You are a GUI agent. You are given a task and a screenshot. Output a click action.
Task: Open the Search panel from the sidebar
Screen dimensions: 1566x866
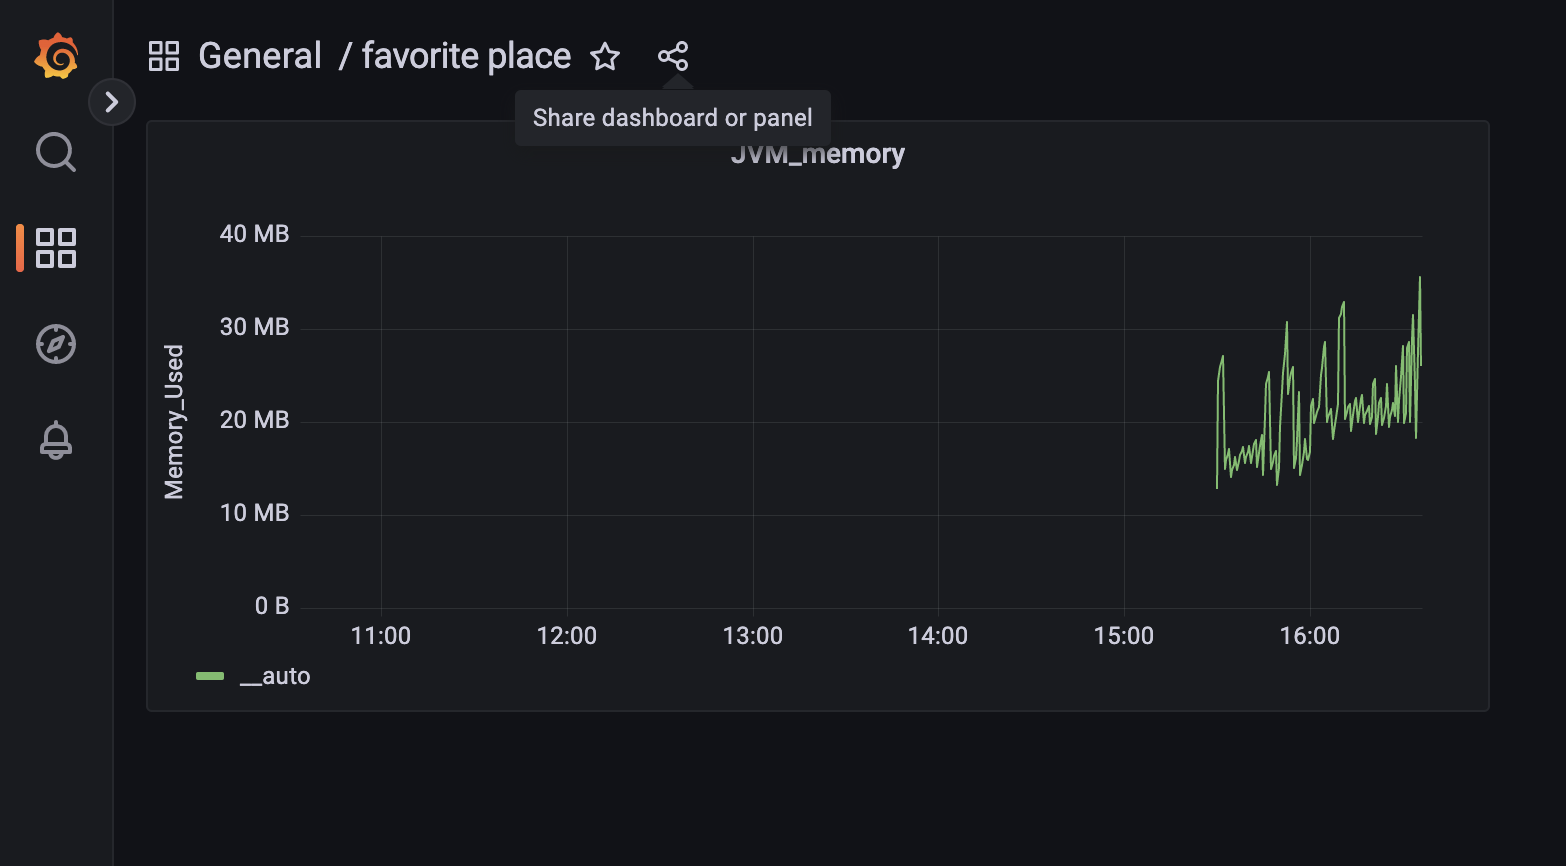pyautogui.click(x=55, y=152)
